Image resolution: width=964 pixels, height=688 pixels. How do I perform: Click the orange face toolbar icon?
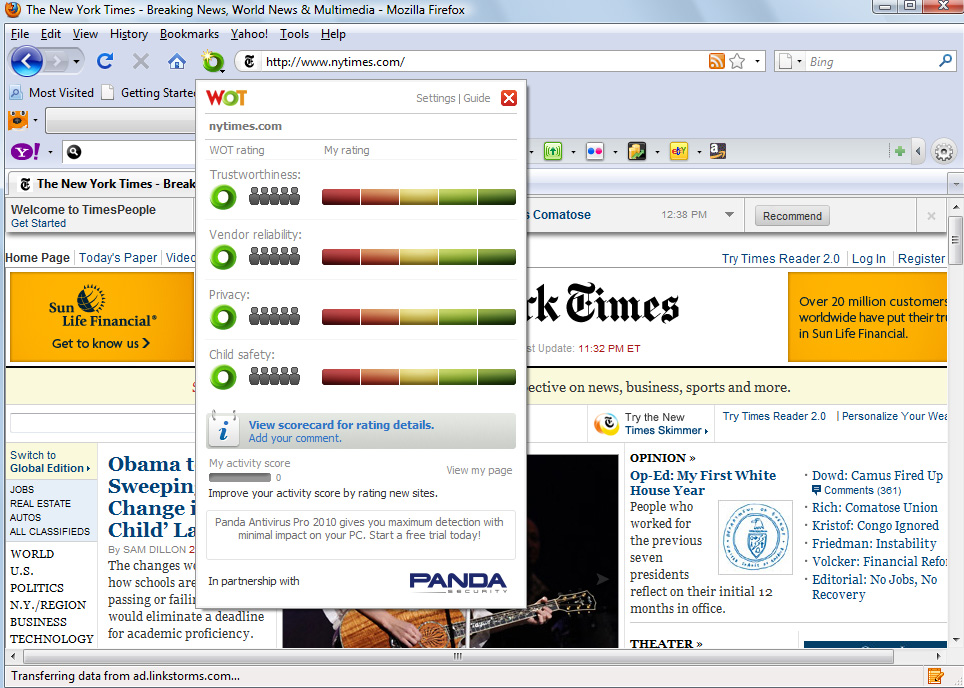(18, 120)
